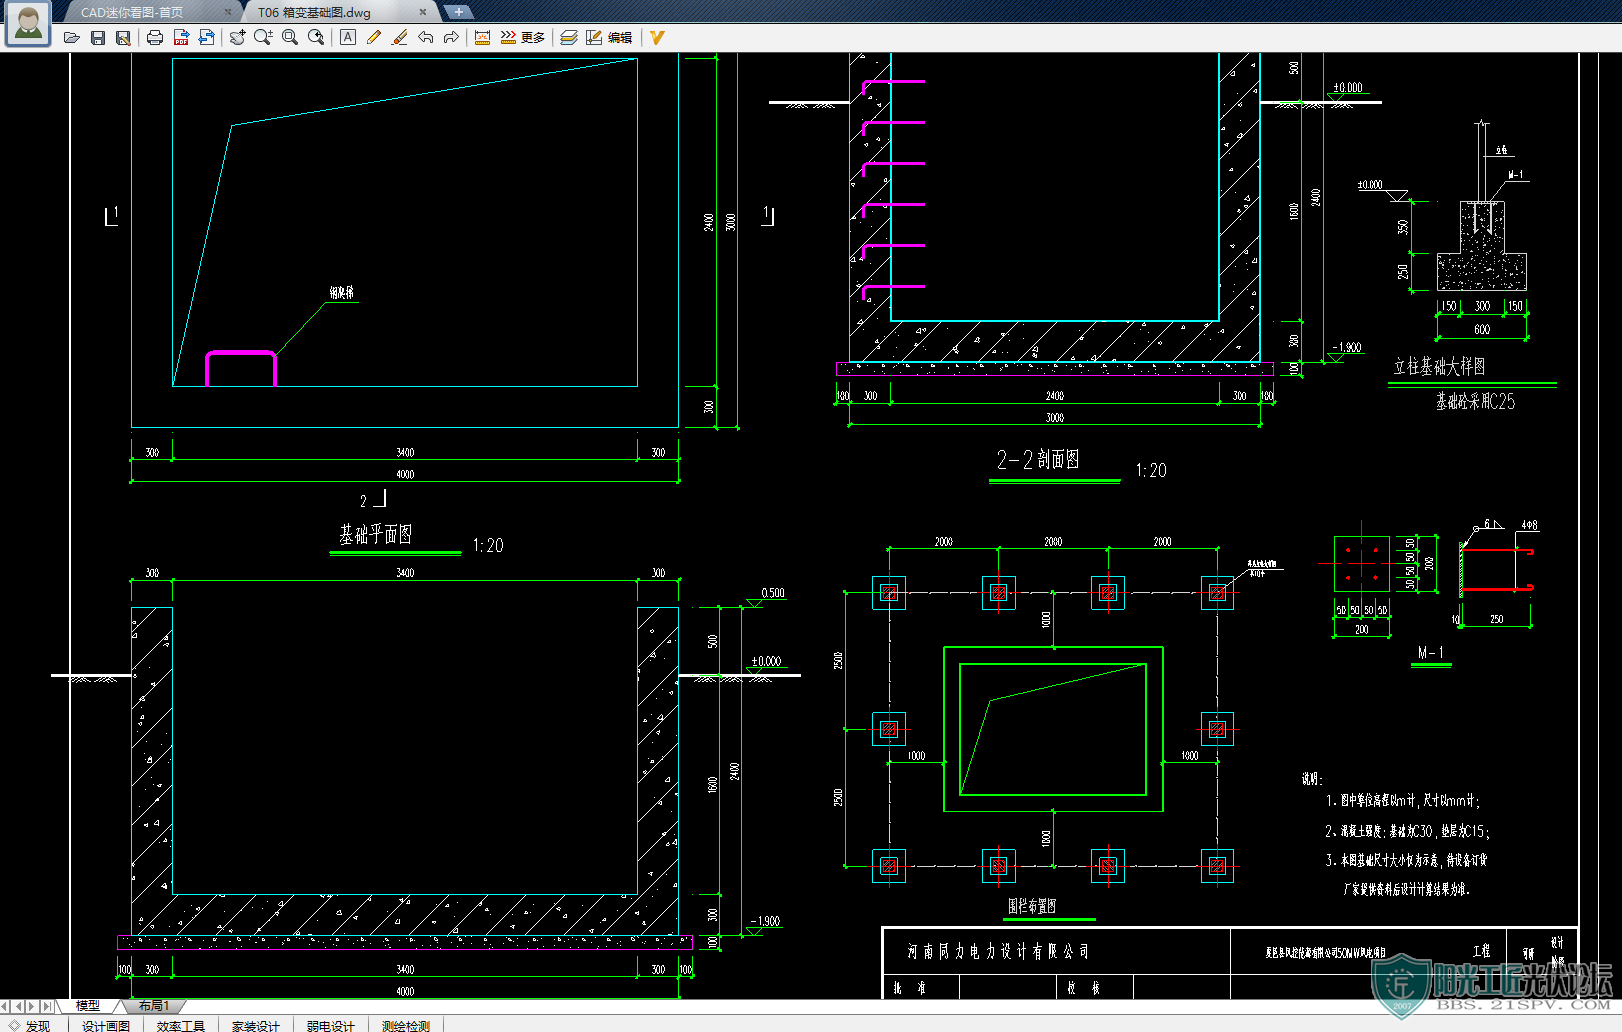Switch to CAD迷你看图-首页 tab

[132, 12]
